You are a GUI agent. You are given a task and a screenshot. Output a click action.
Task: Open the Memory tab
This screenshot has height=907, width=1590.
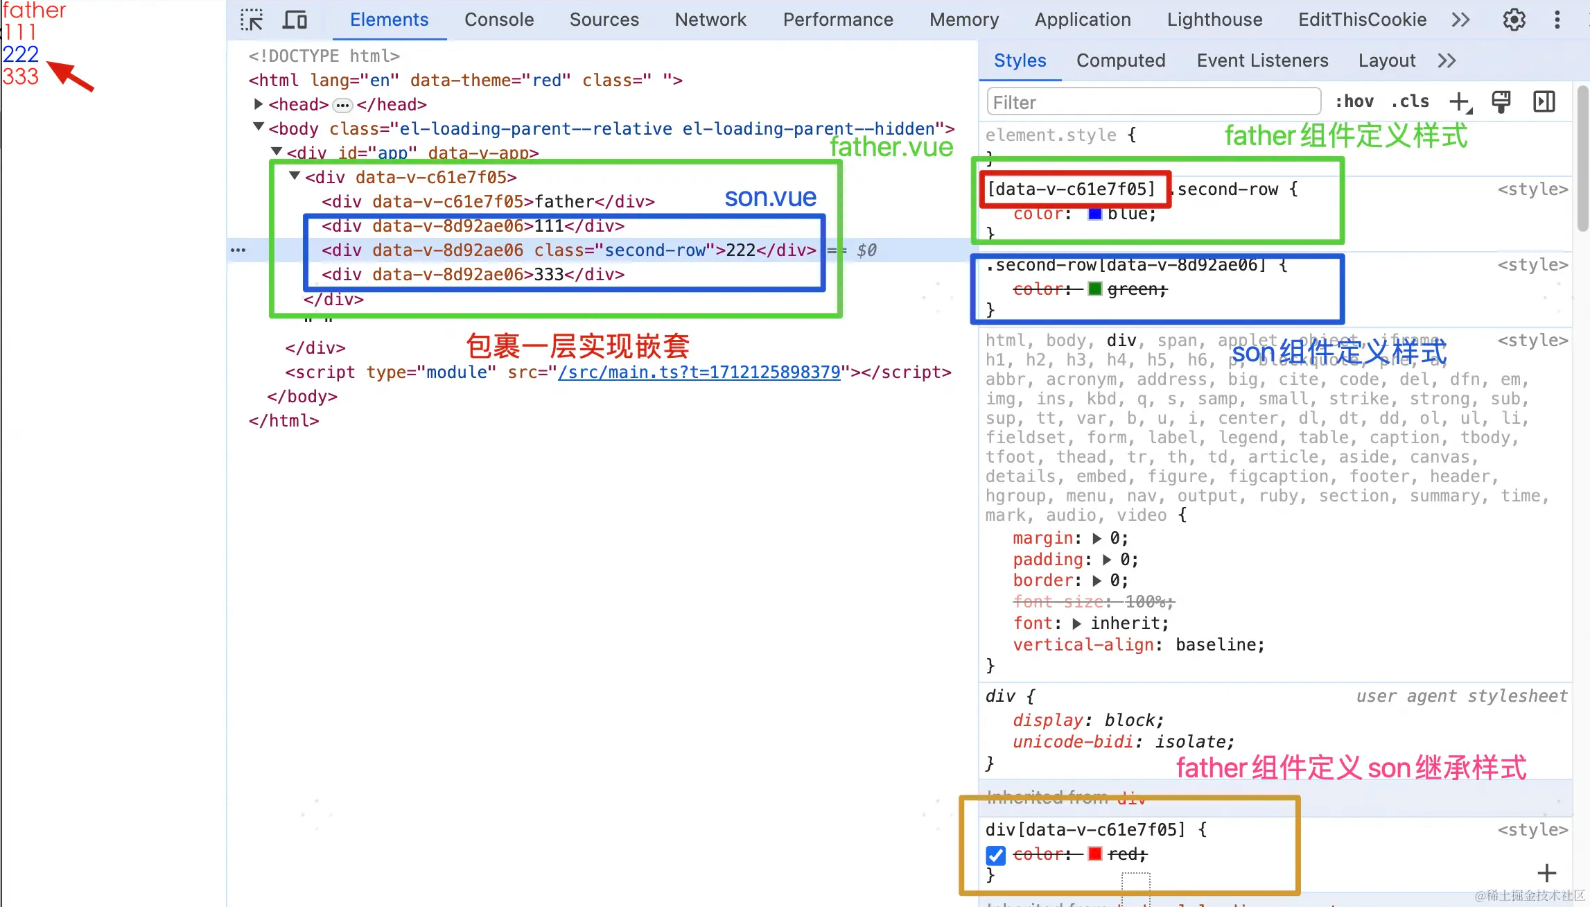pos(964,20)
